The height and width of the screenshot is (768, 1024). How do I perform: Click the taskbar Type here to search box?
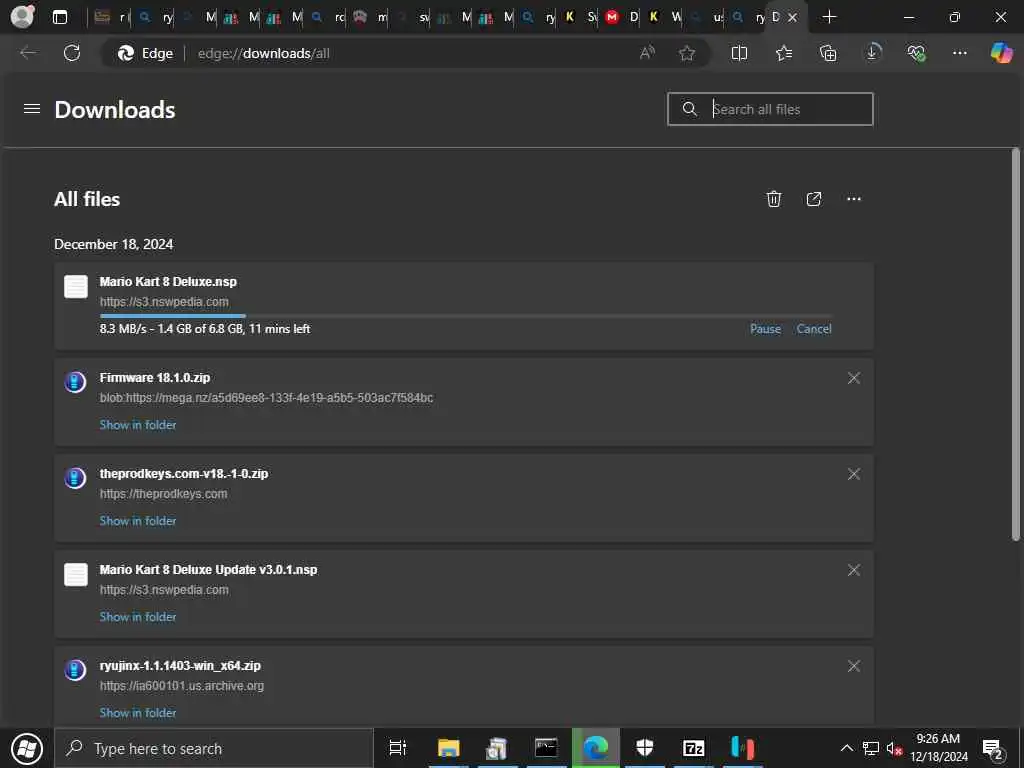pyautogui.click(x=214, y=748)
